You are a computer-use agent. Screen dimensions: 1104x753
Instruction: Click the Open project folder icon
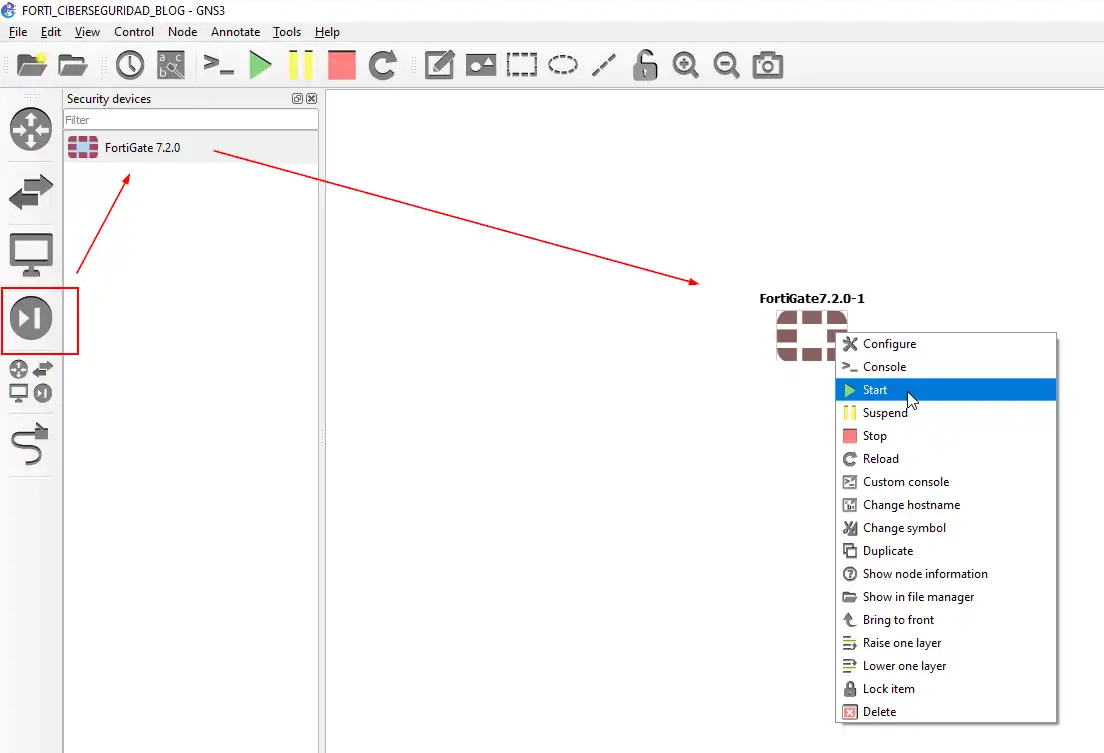point(73,65)
